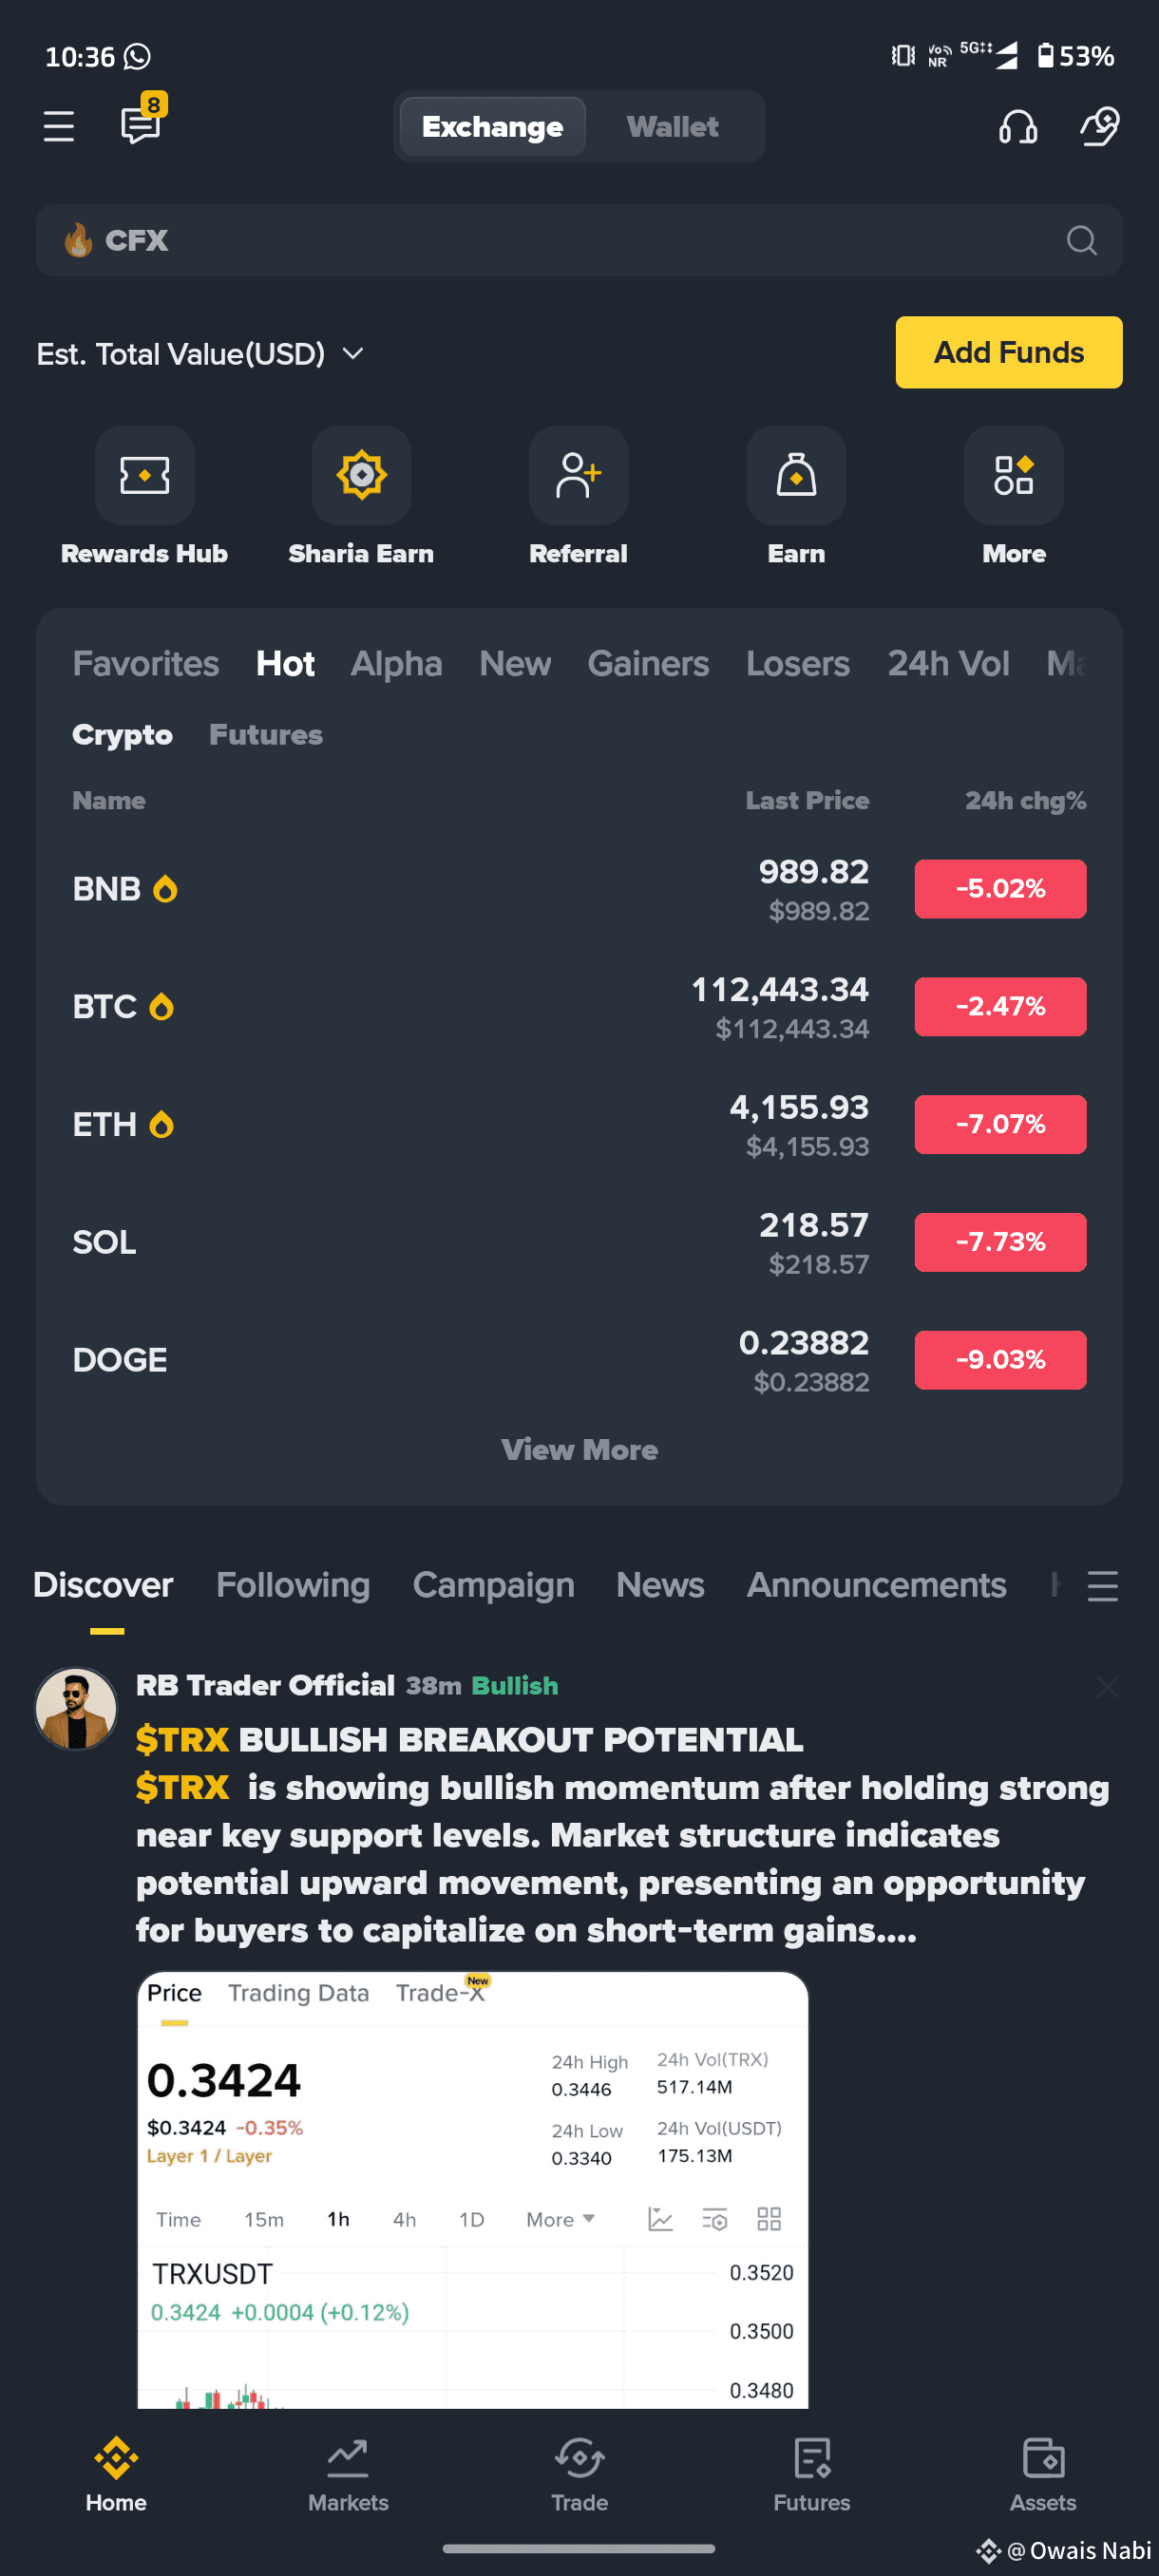Screen dimensions: 1159x2576
Task: Open the Announcements feed tab
Action: click(x=876, y=1585)
